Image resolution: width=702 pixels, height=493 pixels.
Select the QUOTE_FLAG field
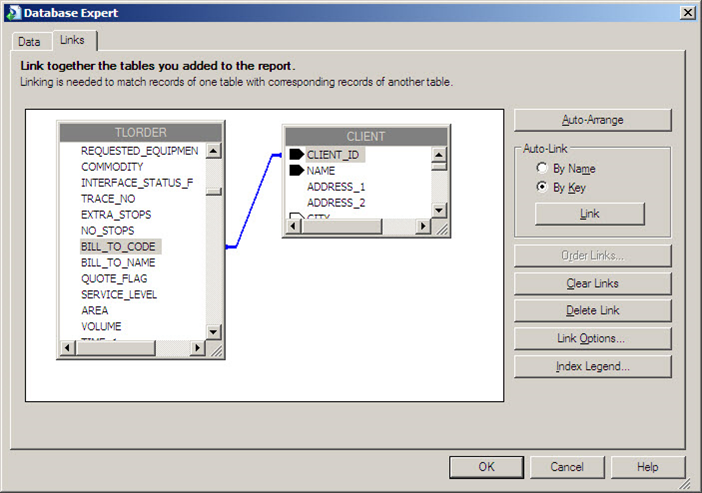point(114,279)
